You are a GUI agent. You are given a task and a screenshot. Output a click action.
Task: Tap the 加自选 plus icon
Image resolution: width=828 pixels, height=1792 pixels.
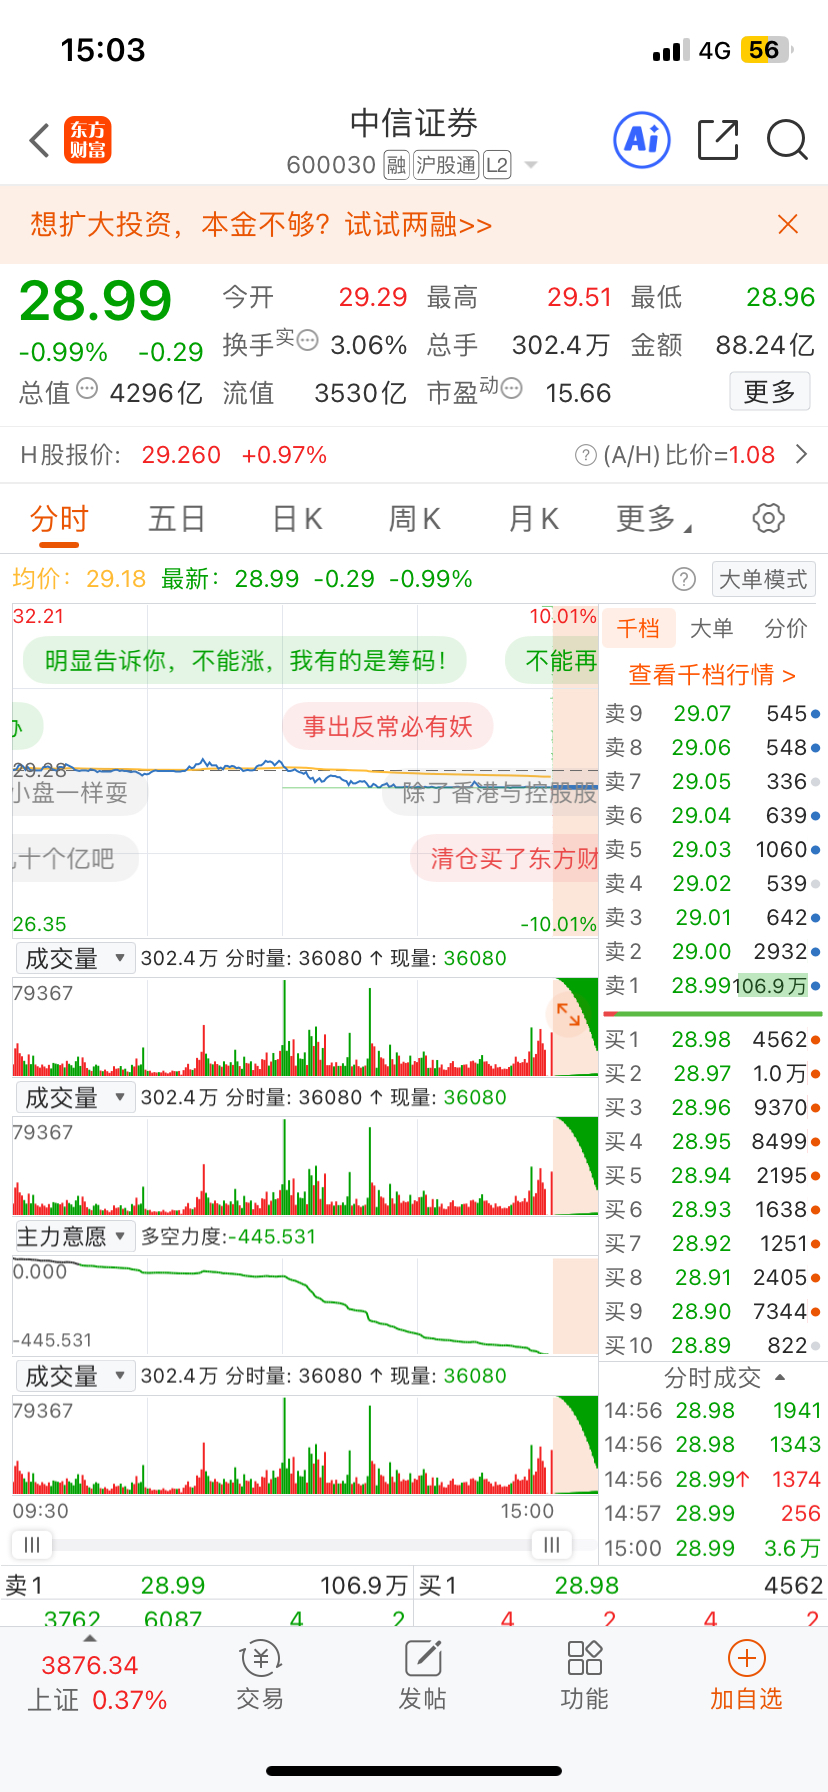point(746,1658)
